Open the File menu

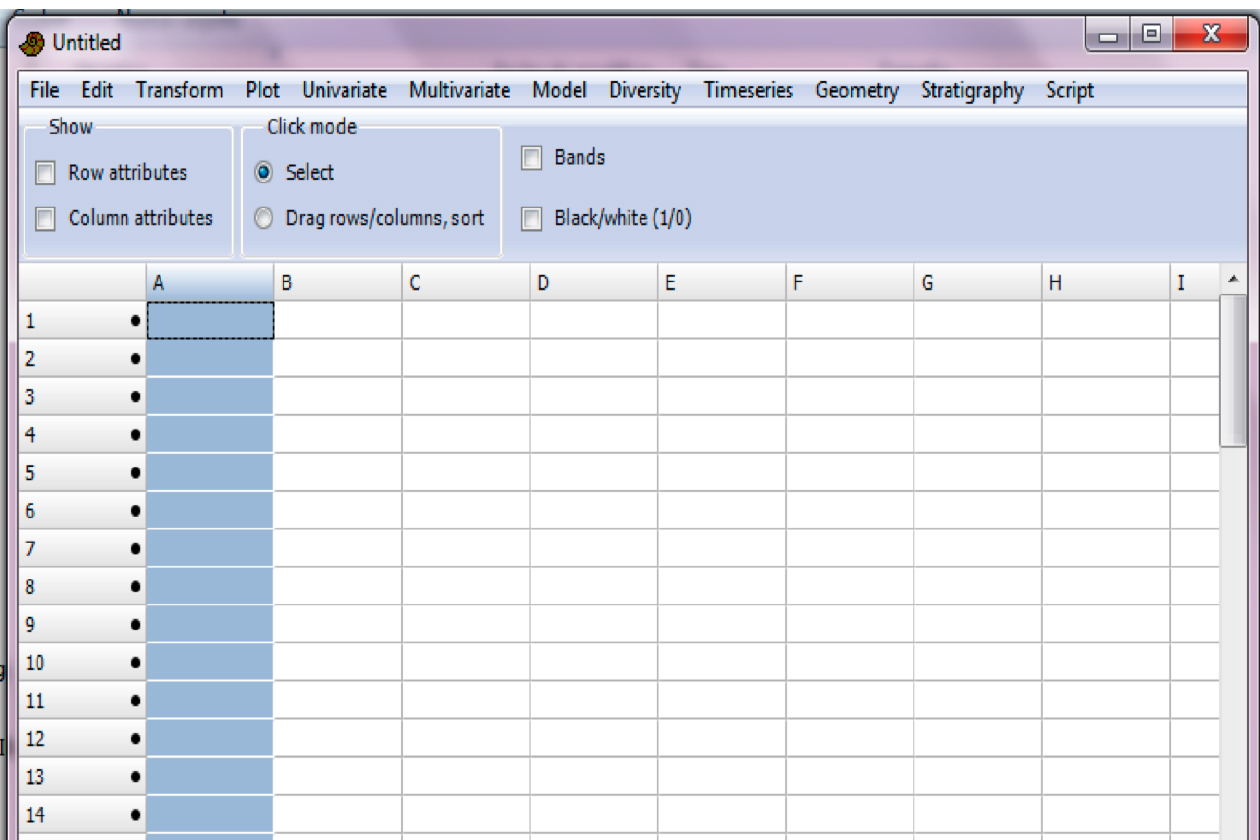pyautogui.click(x=44, y=91)
